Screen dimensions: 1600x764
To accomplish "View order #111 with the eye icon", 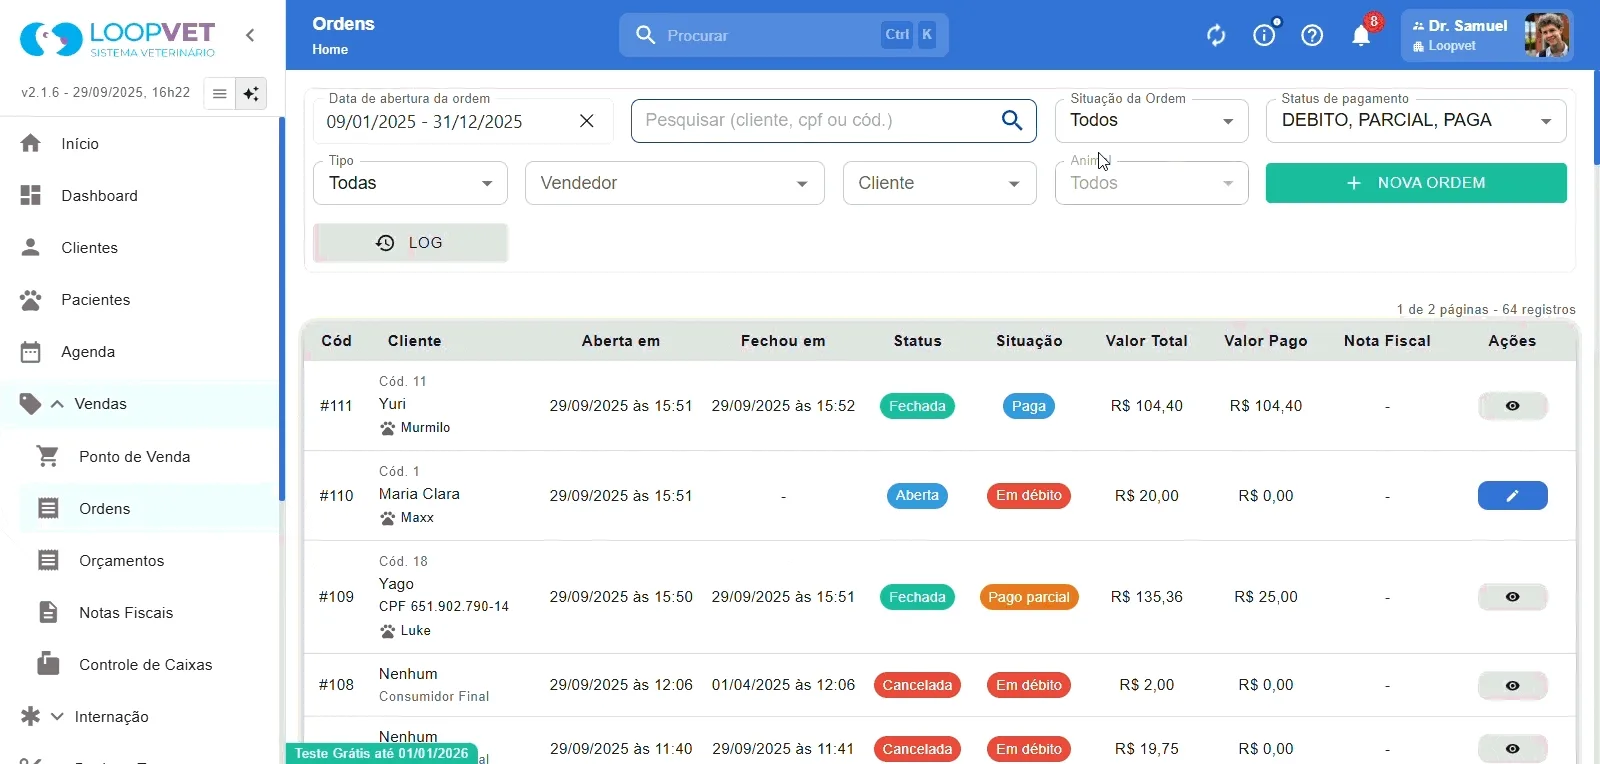I will click(x=1512, y=406).
